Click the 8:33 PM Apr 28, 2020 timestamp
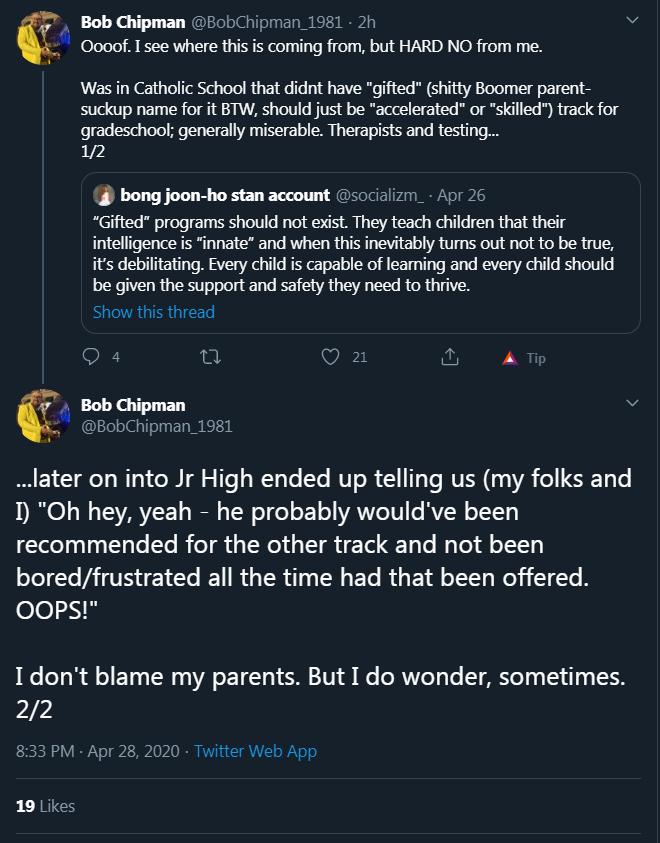660x843 pixels. tap(98, 751)
